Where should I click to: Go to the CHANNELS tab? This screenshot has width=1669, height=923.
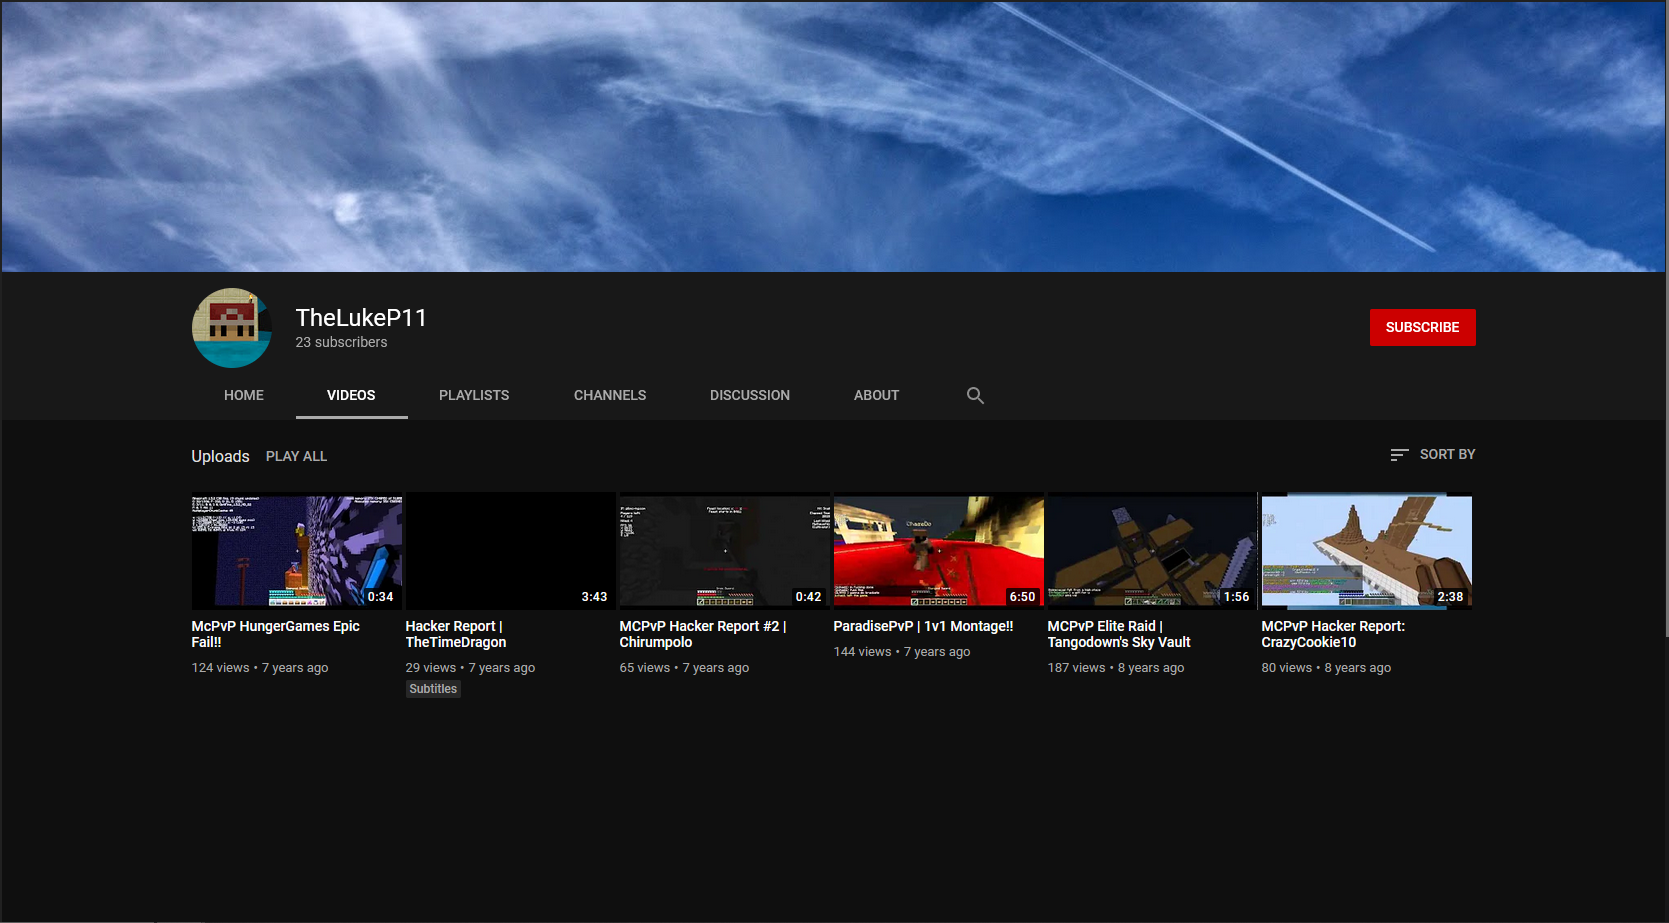coord(610,395)
